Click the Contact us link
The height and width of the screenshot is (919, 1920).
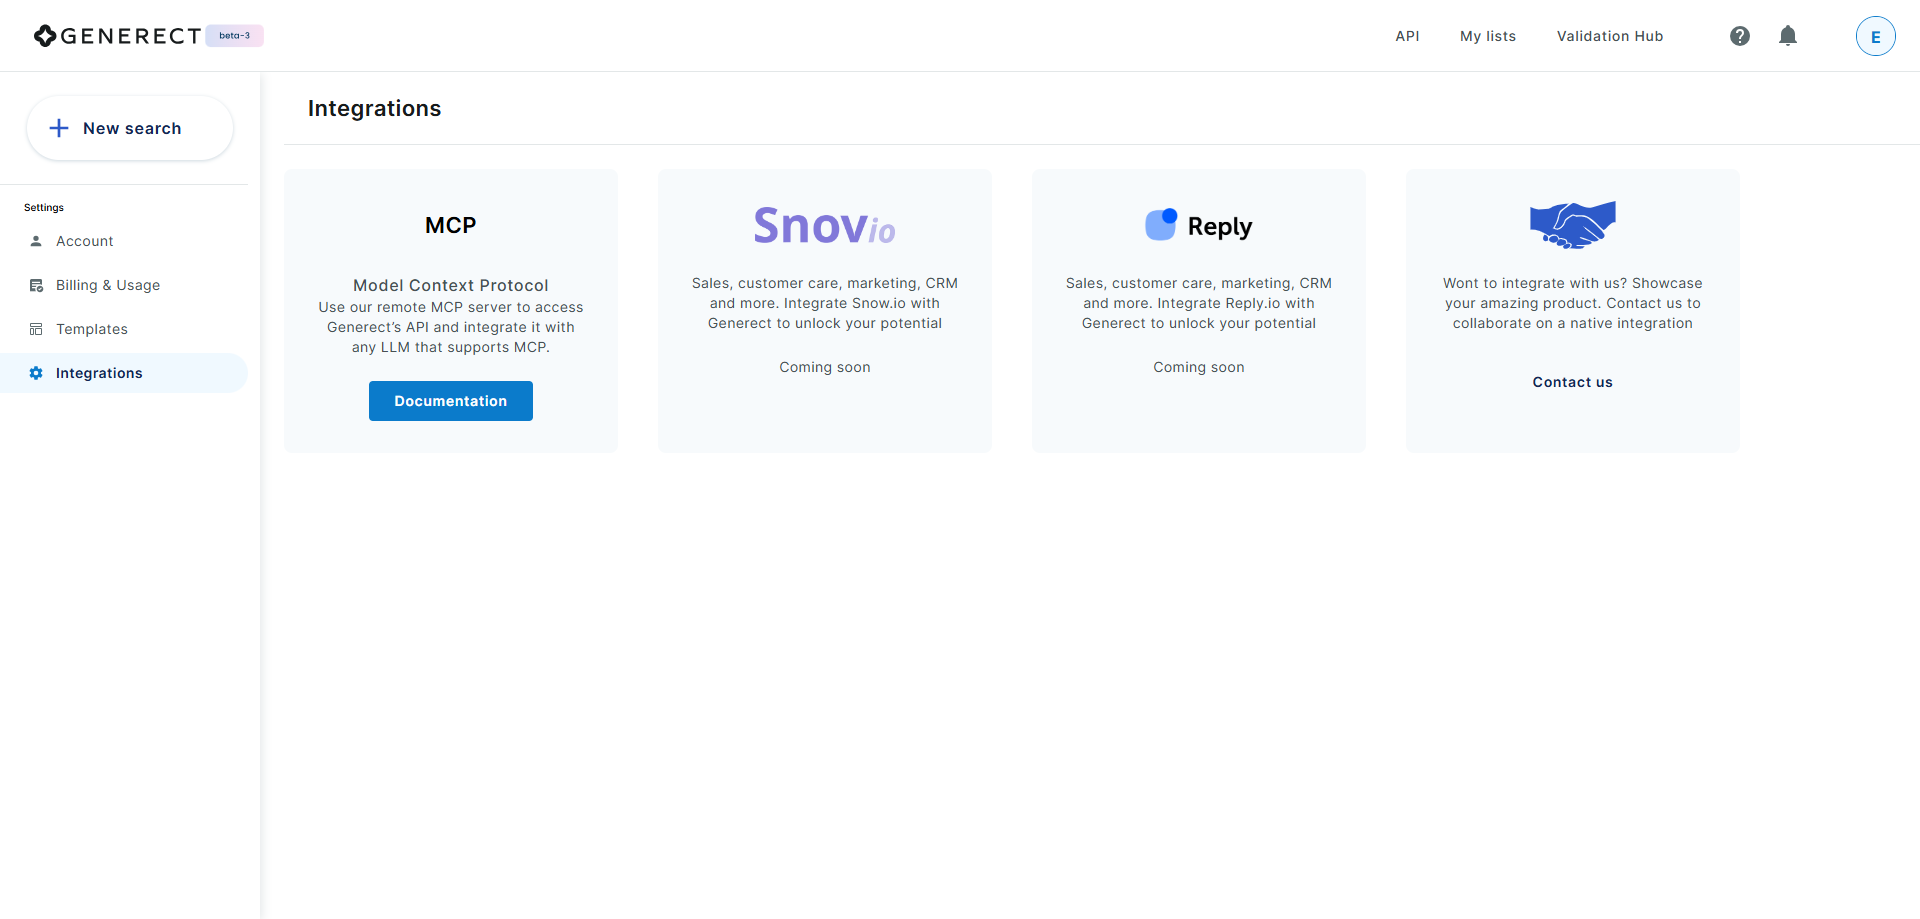tap(1573, 382)
